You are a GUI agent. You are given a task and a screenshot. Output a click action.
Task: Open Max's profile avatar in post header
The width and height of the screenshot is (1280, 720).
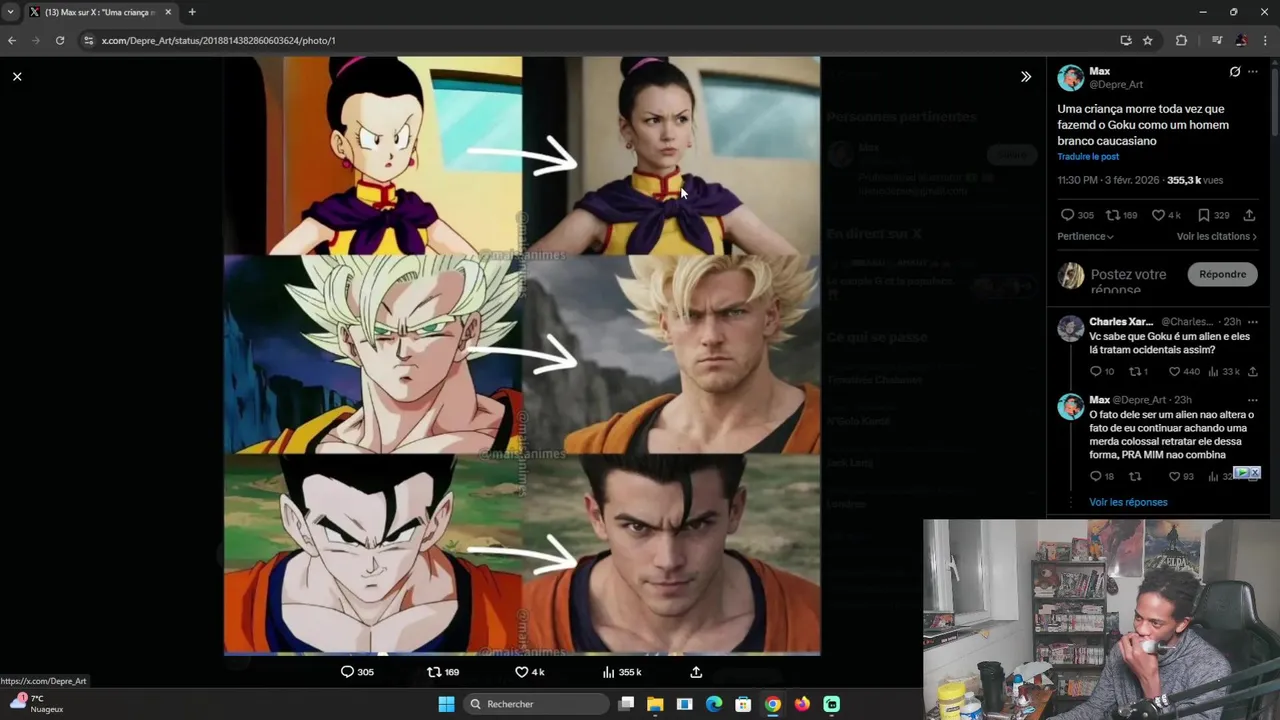coord(1071,78)
